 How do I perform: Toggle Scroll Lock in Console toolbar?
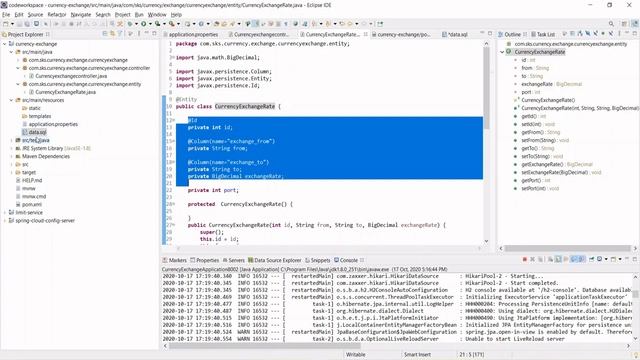point(558,259)
